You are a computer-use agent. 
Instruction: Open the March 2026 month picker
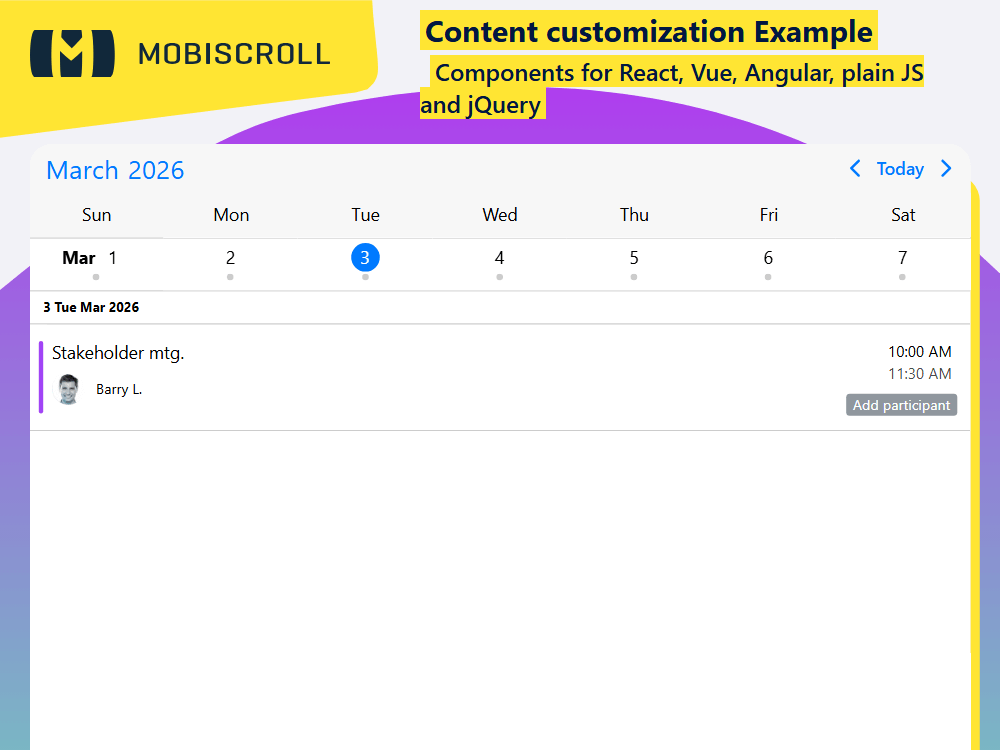pyautogui.click(x=114, y=170)
